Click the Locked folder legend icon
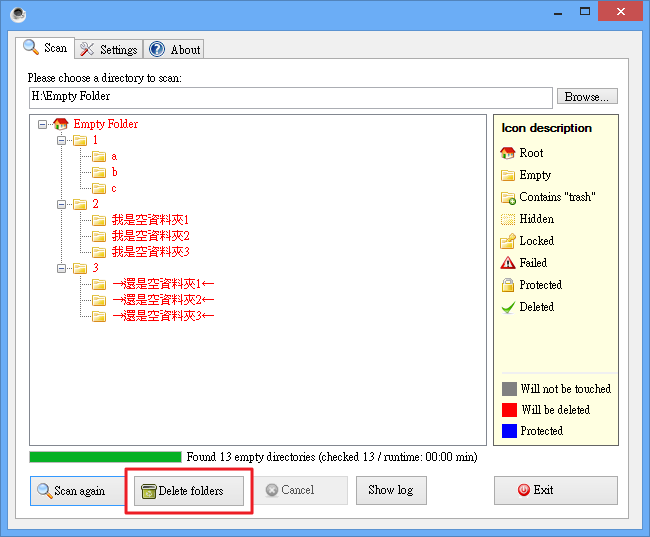The height and width of the screenshot is (537, 650). 508,241
